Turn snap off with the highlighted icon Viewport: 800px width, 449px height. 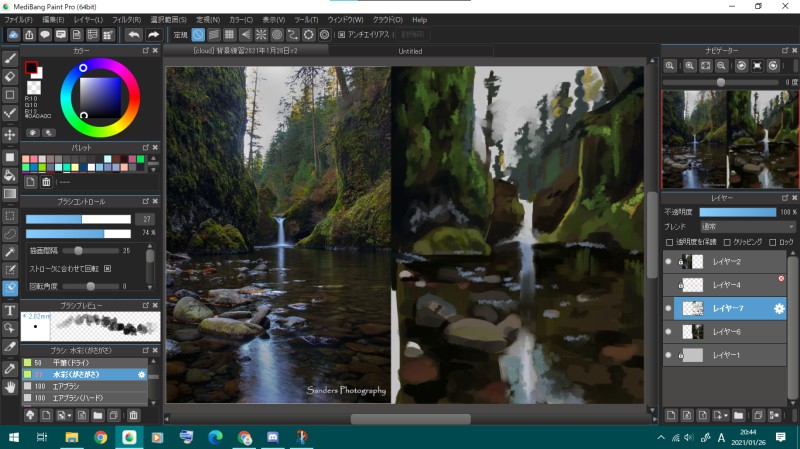tap(198, 35)
